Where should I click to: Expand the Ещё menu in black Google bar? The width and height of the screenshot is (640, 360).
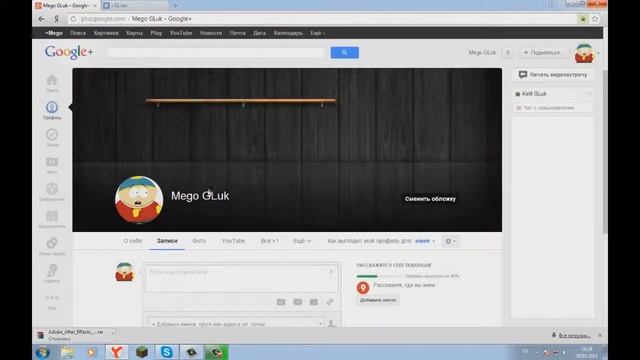317,33
